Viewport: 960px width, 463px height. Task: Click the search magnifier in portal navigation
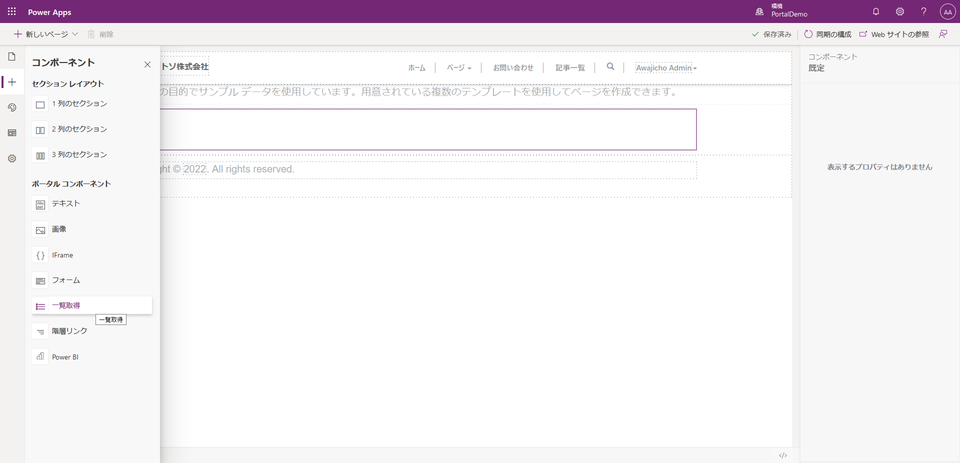click(x=610, y=67)
